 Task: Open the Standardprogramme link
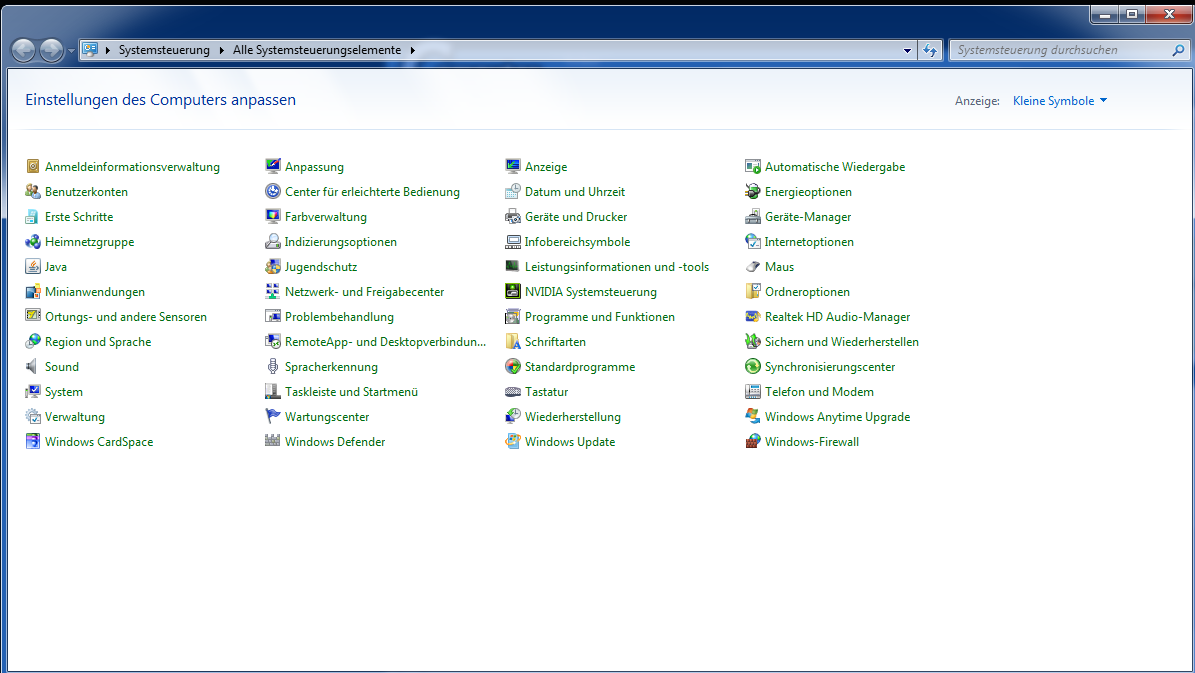pos(580,367)
